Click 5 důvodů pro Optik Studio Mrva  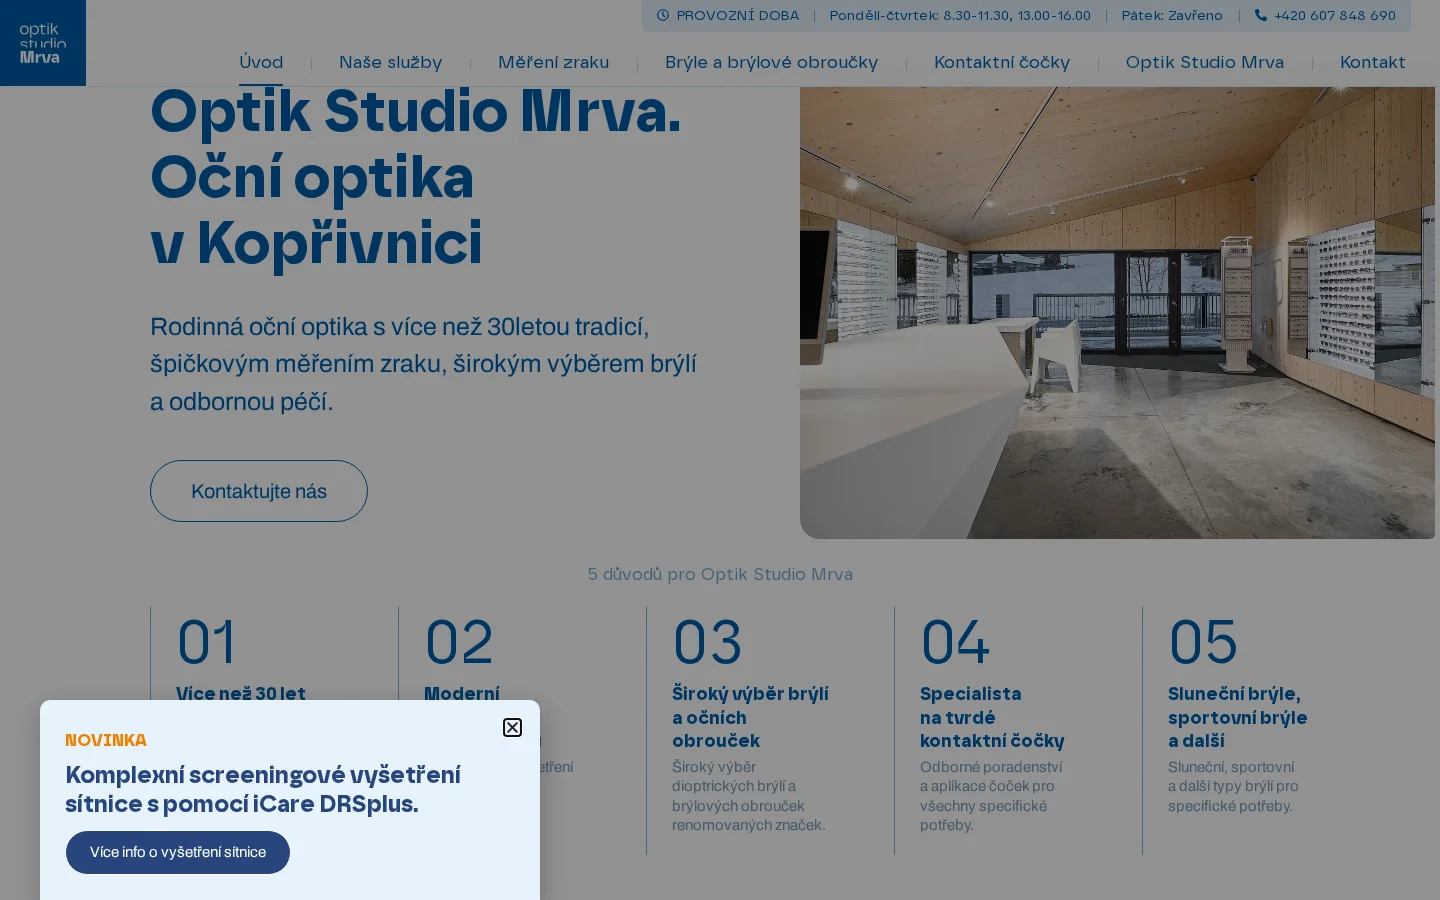tap(720, 574)
